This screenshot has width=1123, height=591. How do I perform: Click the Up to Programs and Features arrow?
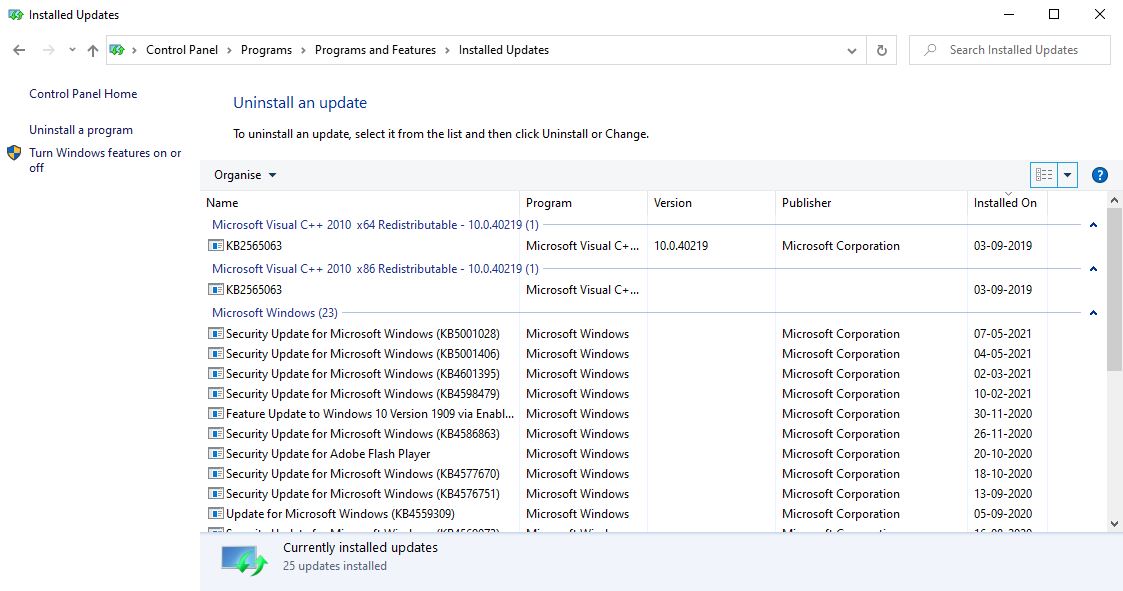coord(92,50)
